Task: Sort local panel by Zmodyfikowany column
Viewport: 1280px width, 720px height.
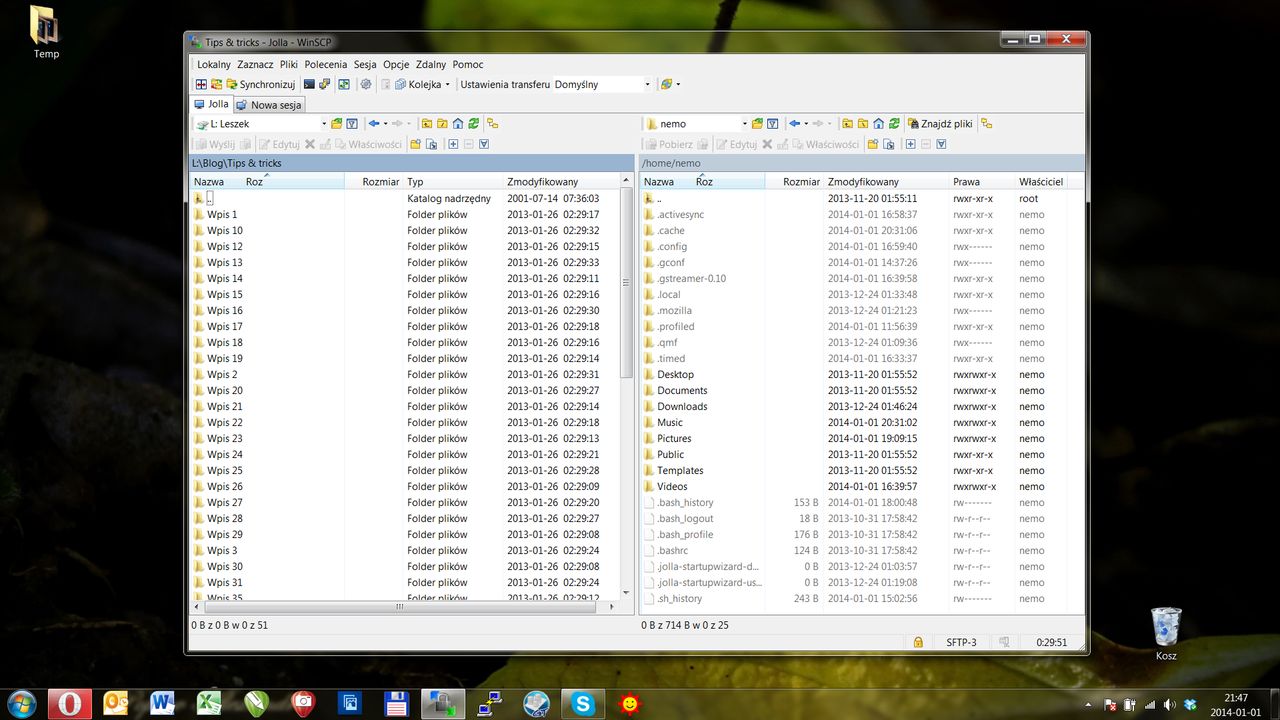Action: click(x=561, y=182)
